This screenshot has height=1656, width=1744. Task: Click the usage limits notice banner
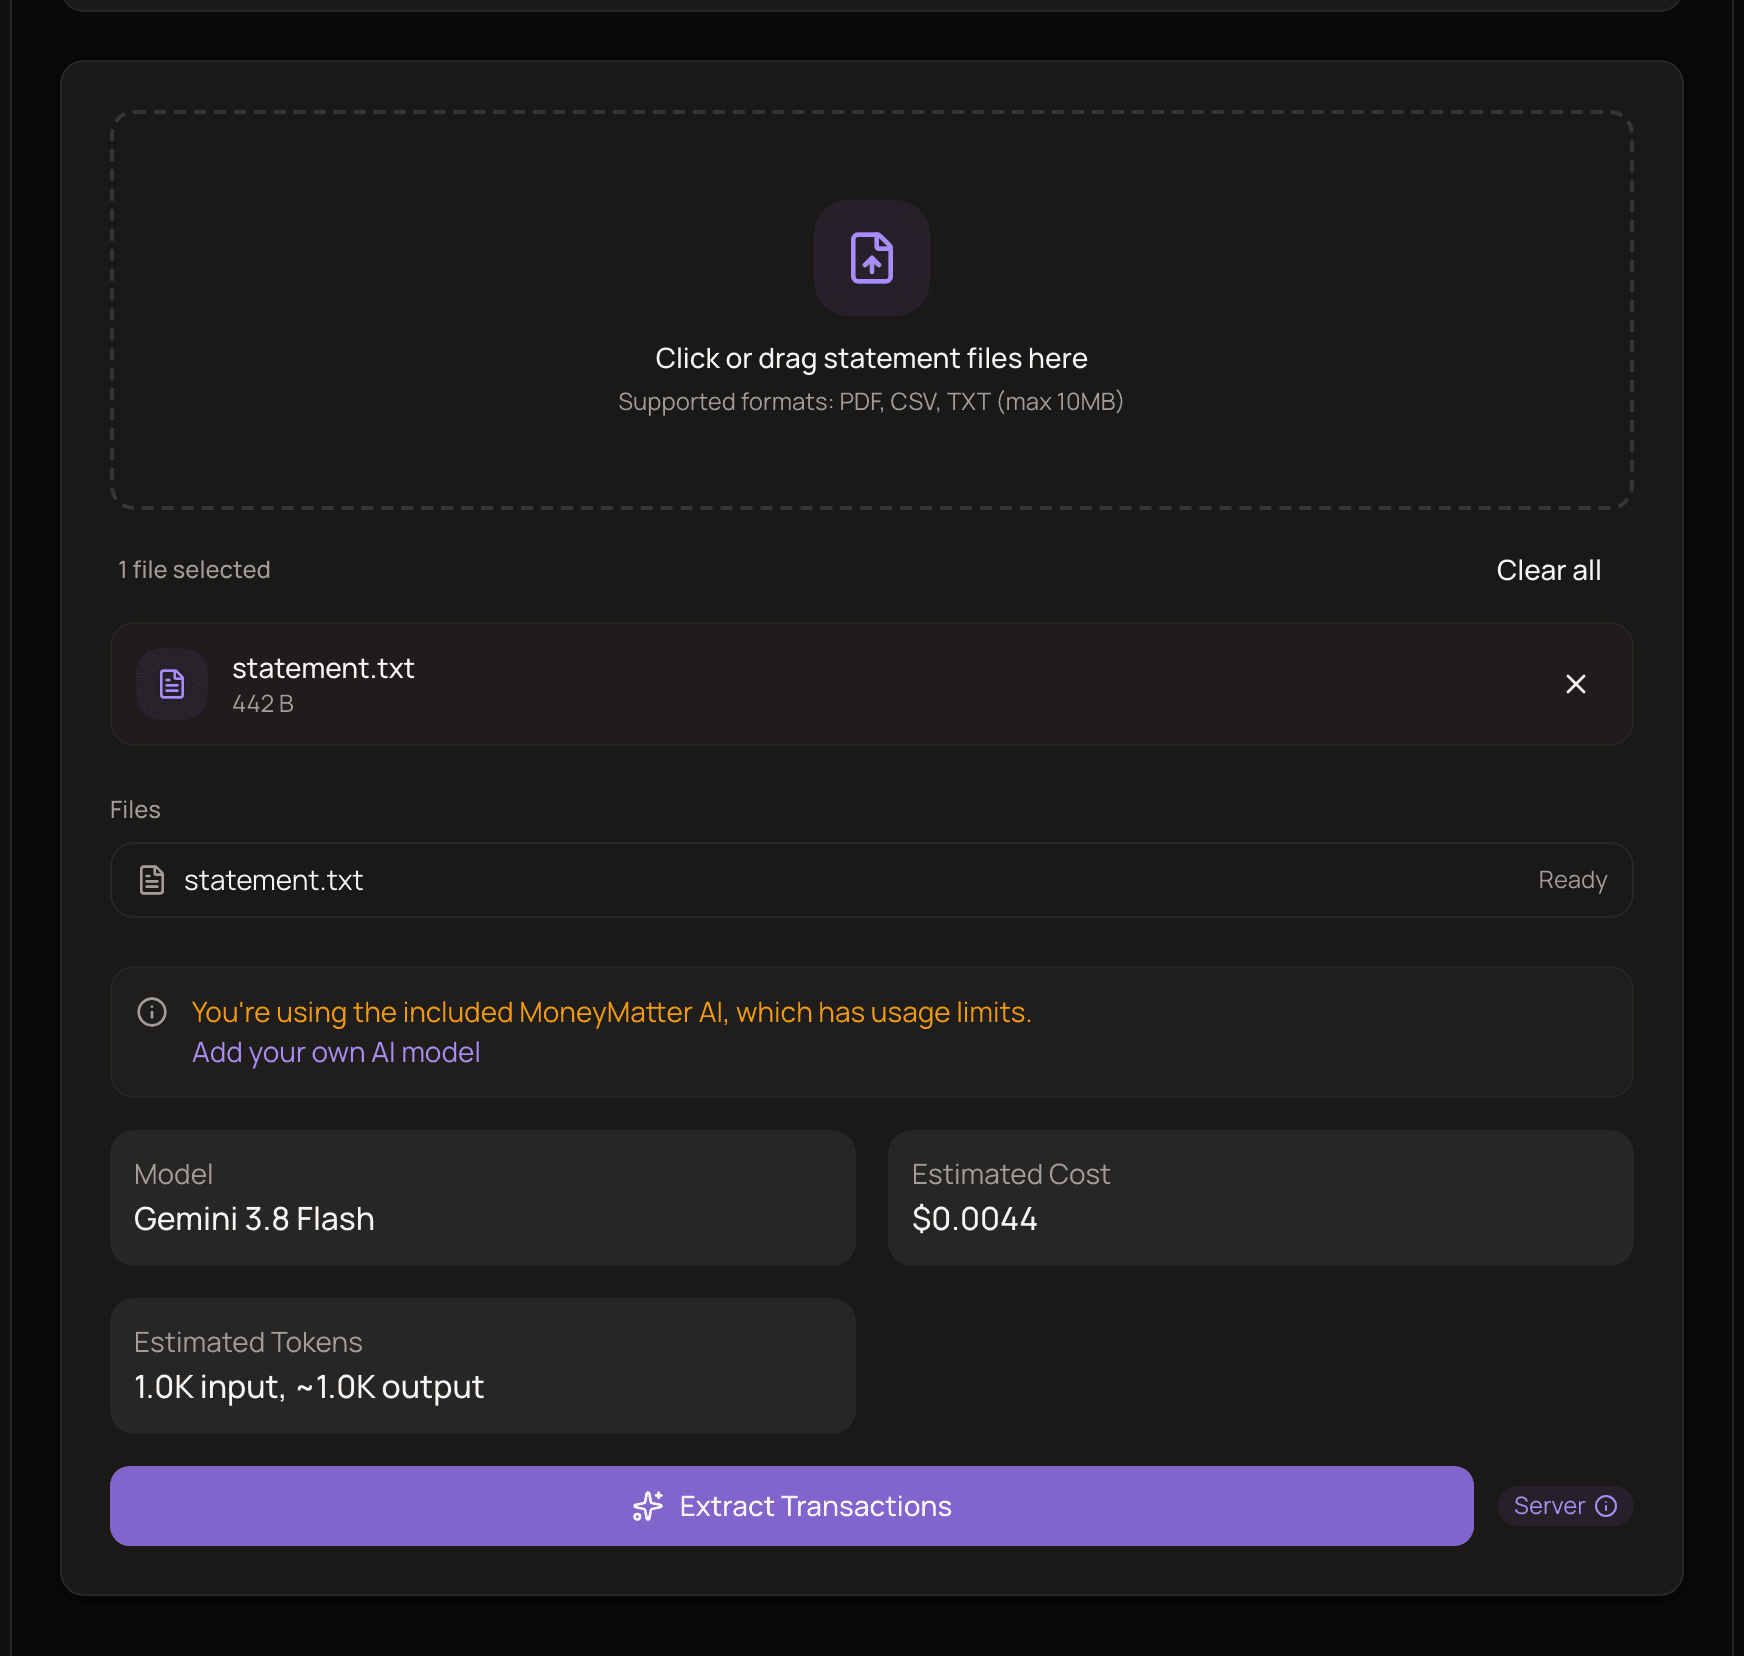click(871, 1032)
